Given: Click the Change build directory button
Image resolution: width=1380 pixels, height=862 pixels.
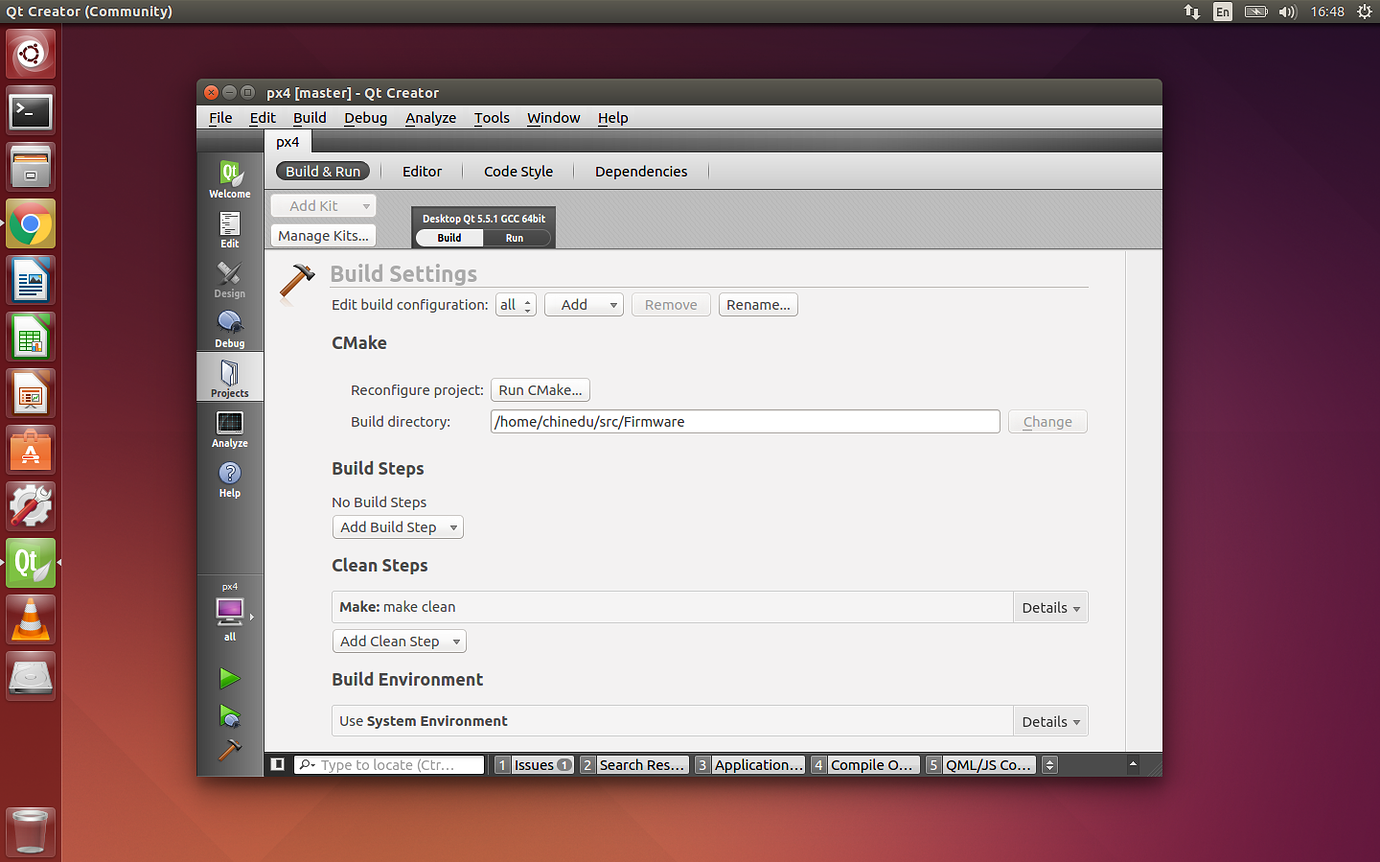Looking at the screenshot, I should (1047, 422).
